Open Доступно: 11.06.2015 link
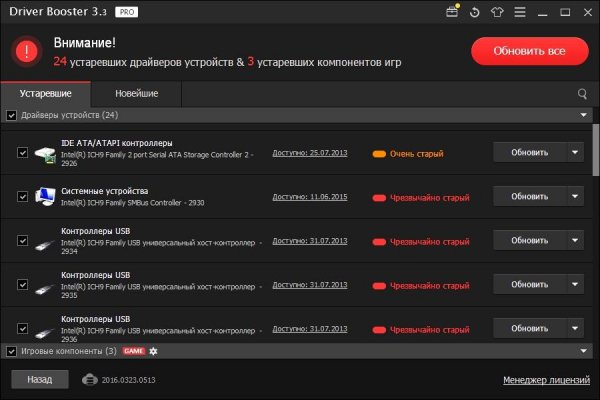The image size is (600, 400). pyautogui.click(x=310, y=197)
